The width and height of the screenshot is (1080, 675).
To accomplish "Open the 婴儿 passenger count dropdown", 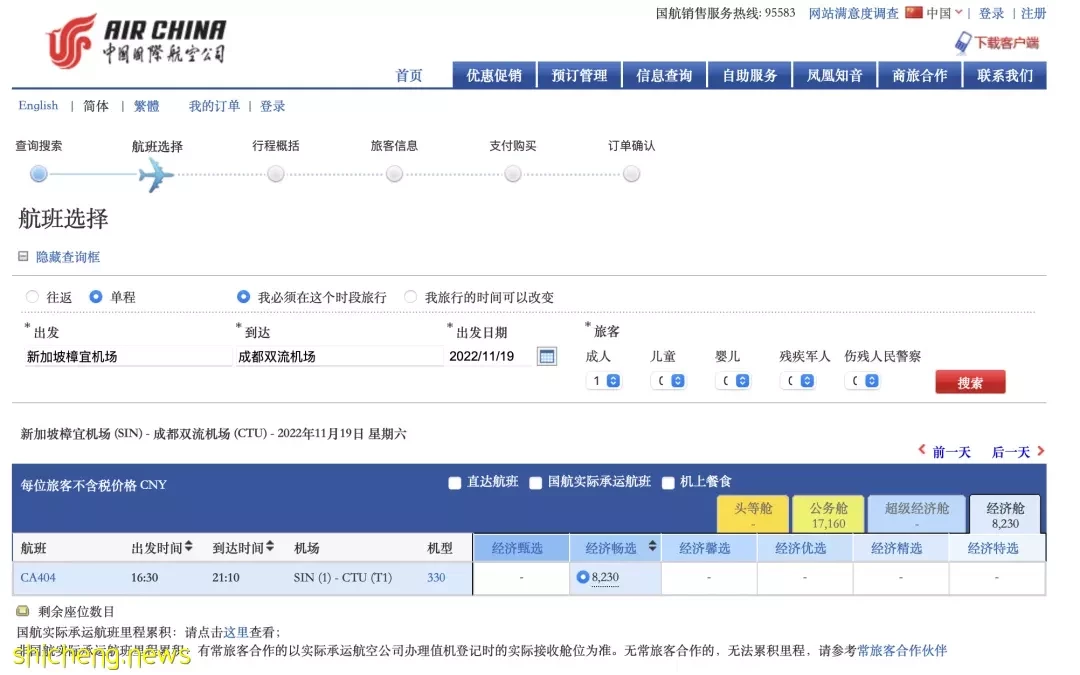I will pos(733,381).
